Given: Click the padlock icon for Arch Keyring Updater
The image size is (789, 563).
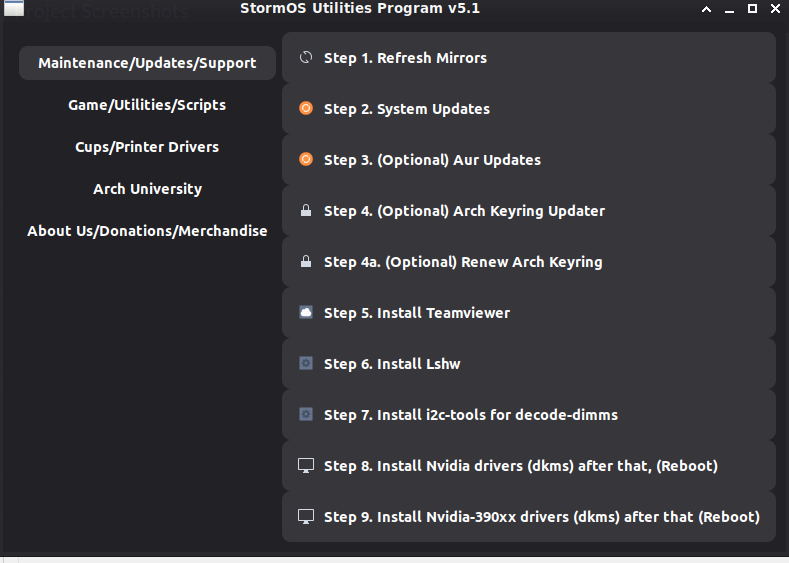Looking at the screenshot, I should click(306, 211).
